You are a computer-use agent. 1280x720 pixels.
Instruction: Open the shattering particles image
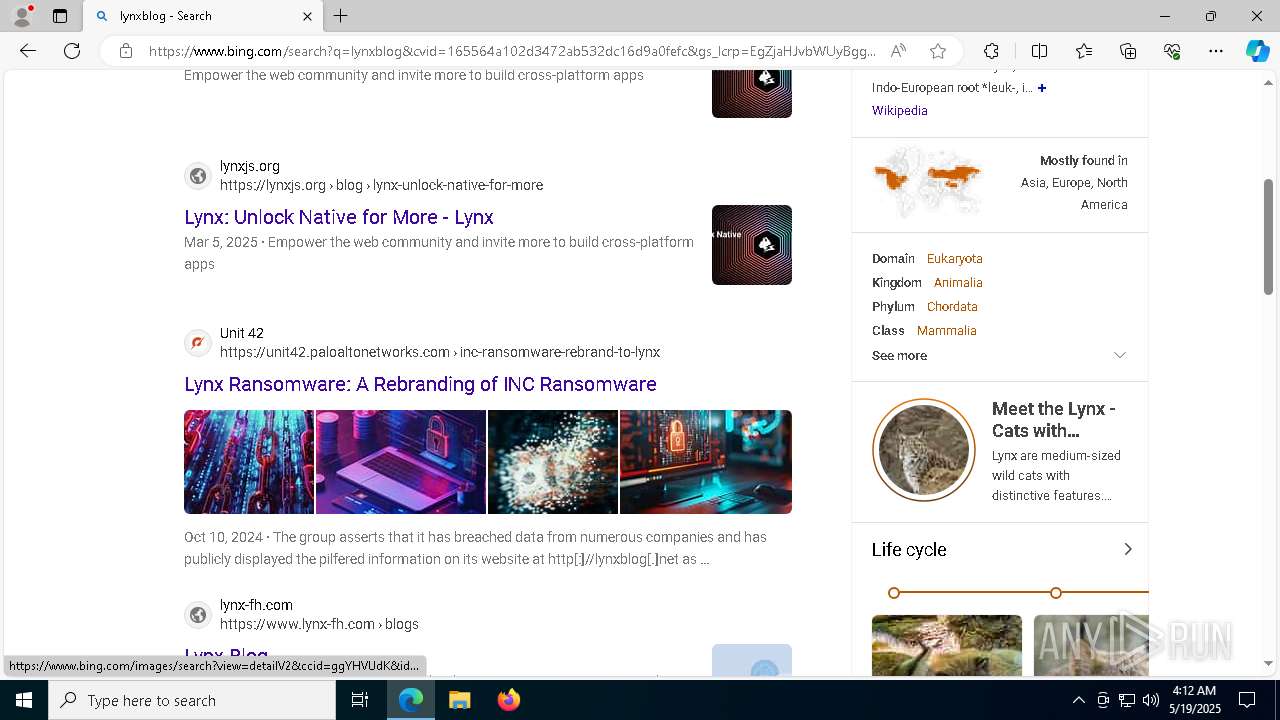tap(553, 462)
